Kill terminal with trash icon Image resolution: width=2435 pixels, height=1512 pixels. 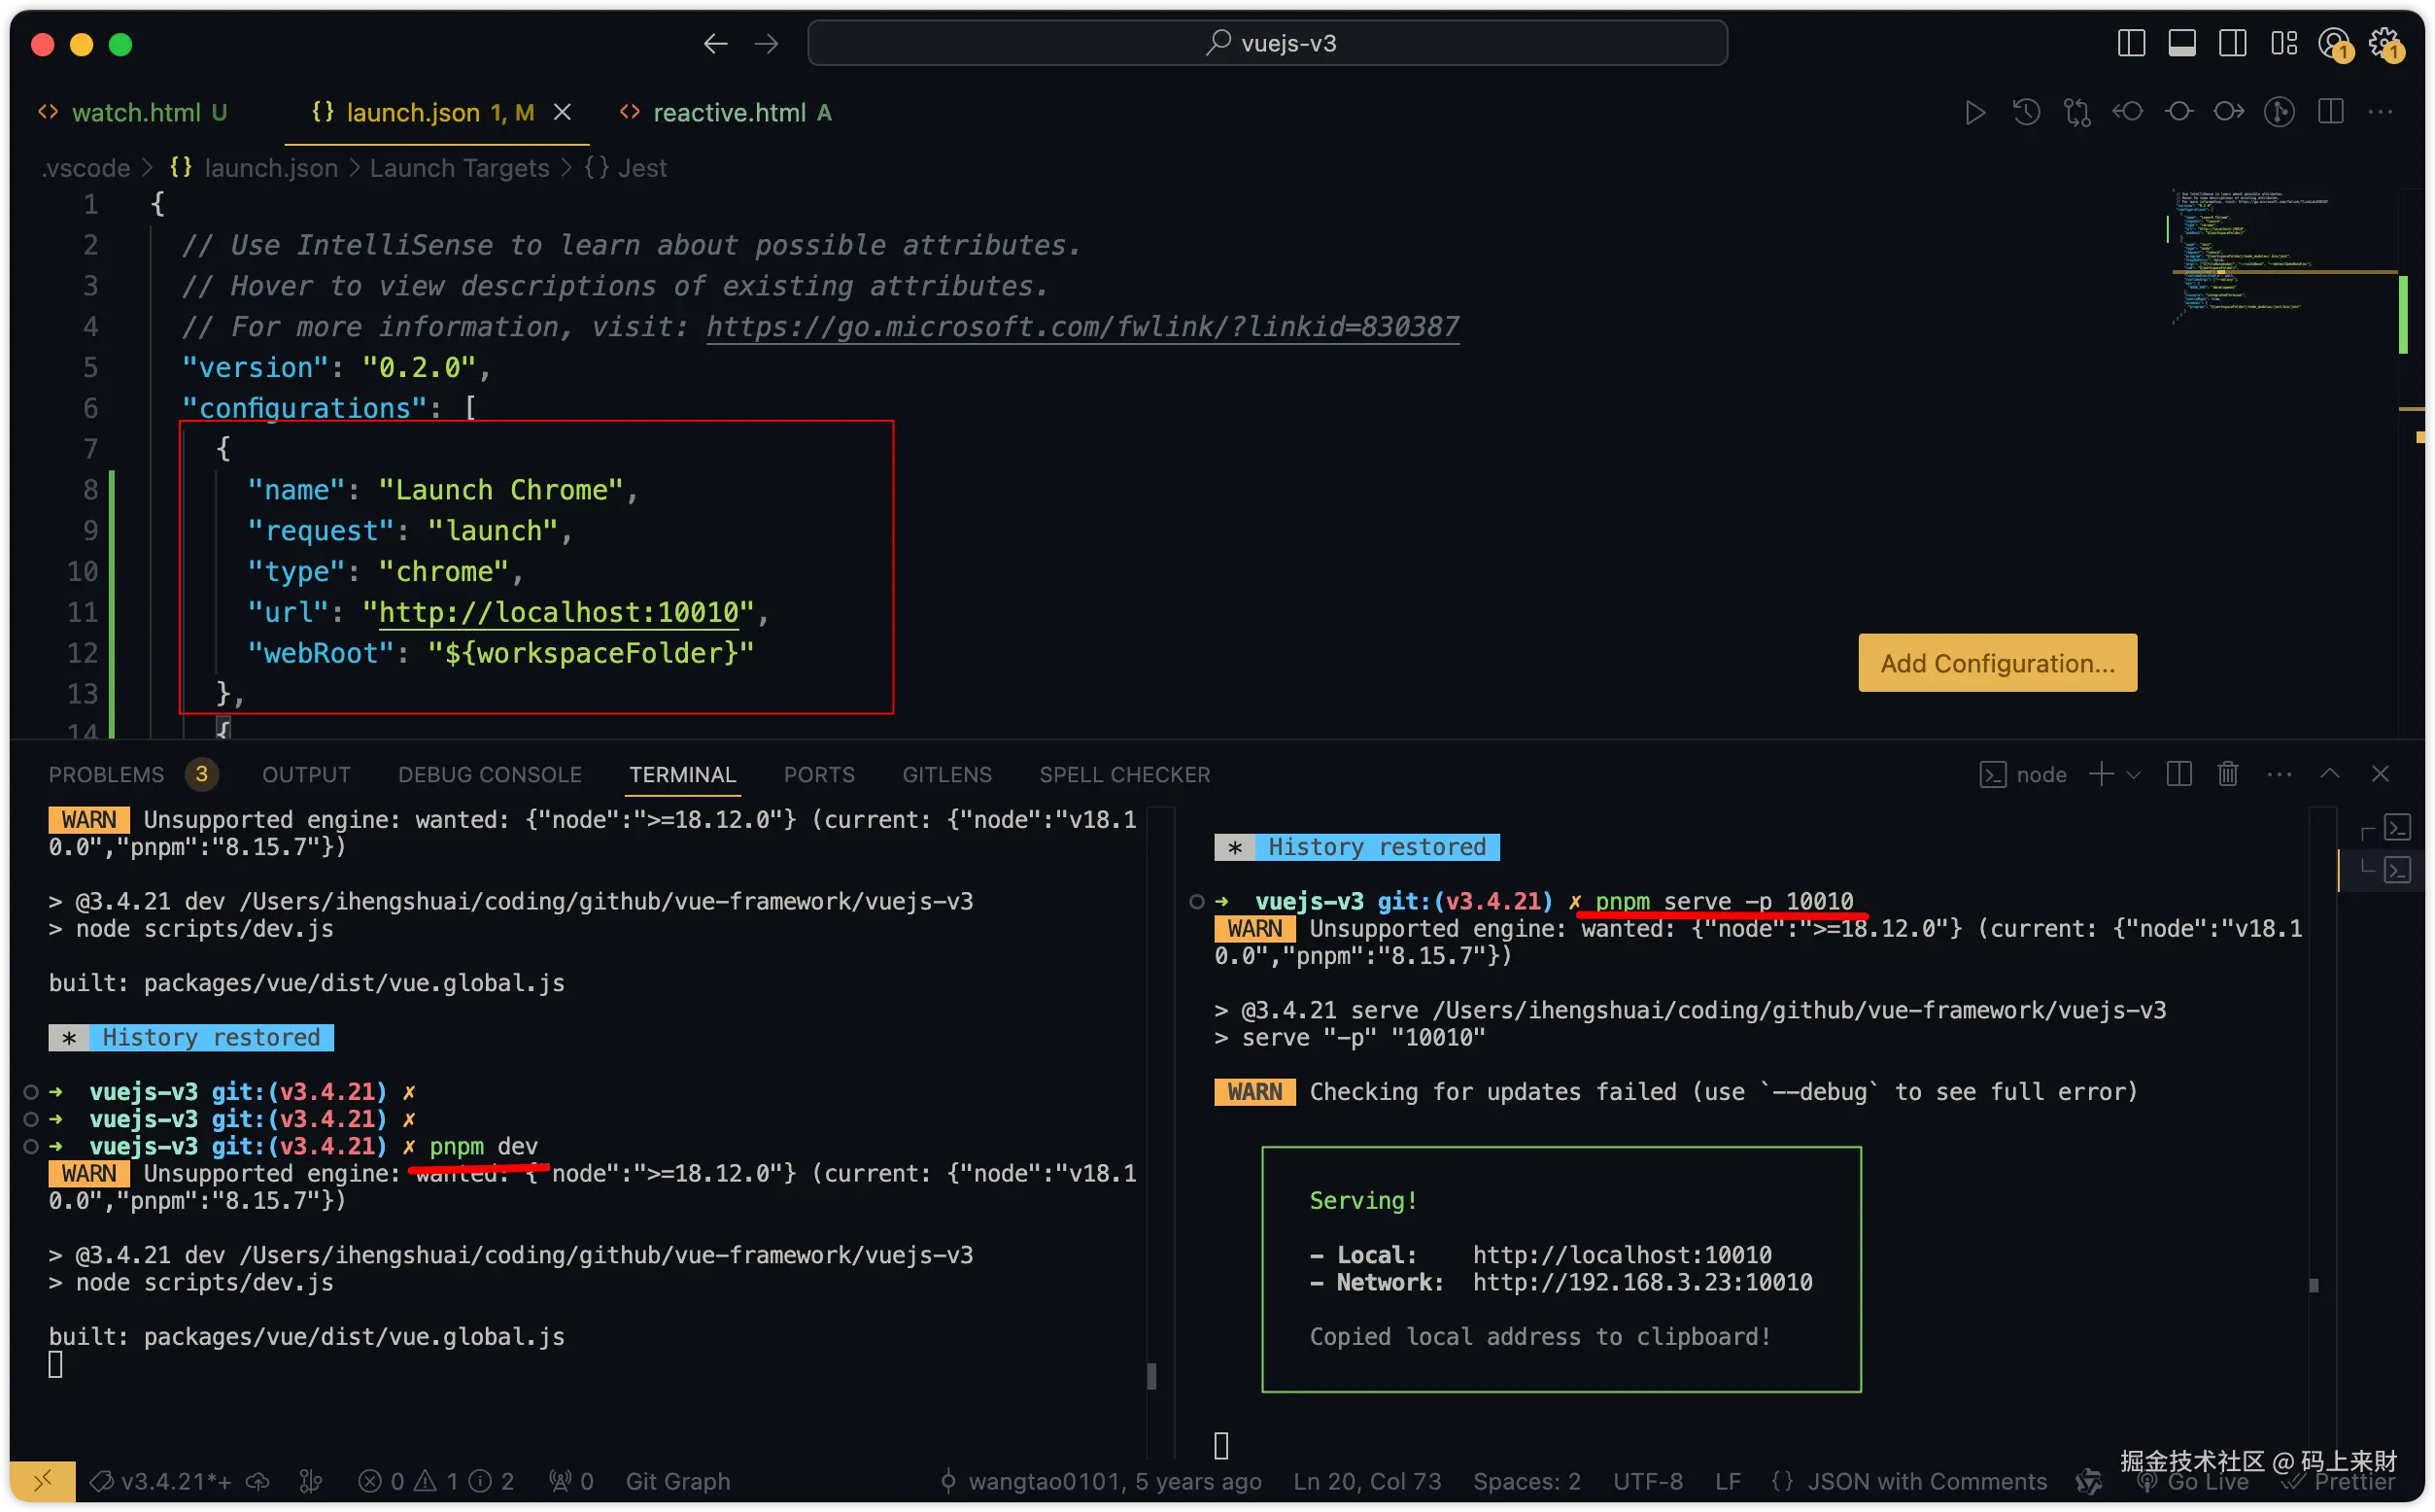pos(2227,774)
